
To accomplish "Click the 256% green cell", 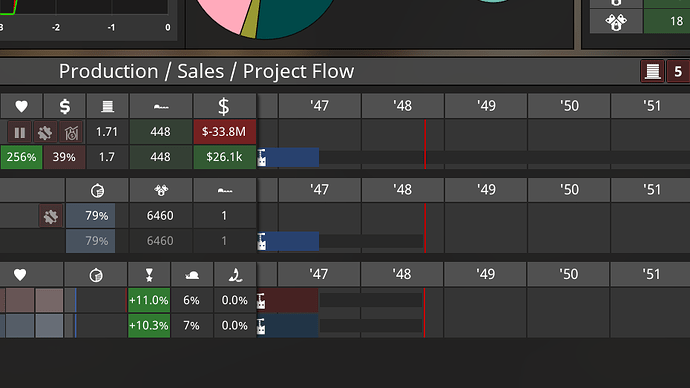I will 21,157.
